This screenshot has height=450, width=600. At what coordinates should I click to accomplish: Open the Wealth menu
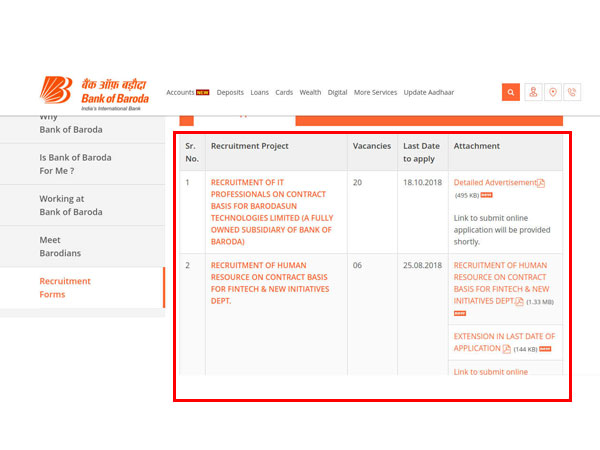coord(310,92)
